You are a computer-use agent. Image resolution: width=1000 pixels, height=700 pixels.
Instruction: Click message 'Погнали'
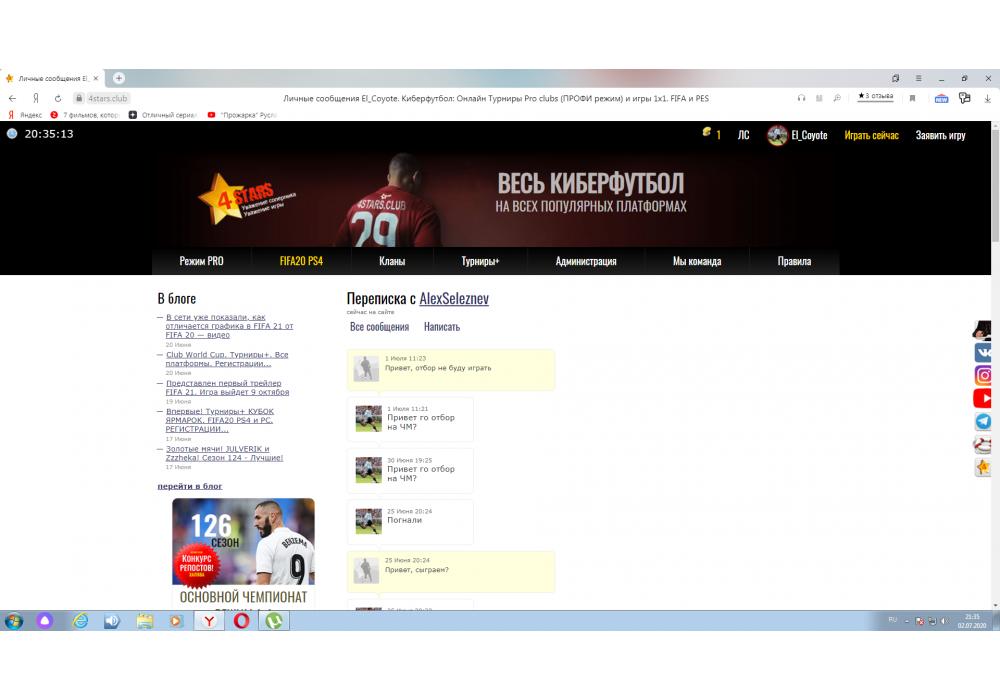pos(410,521)
